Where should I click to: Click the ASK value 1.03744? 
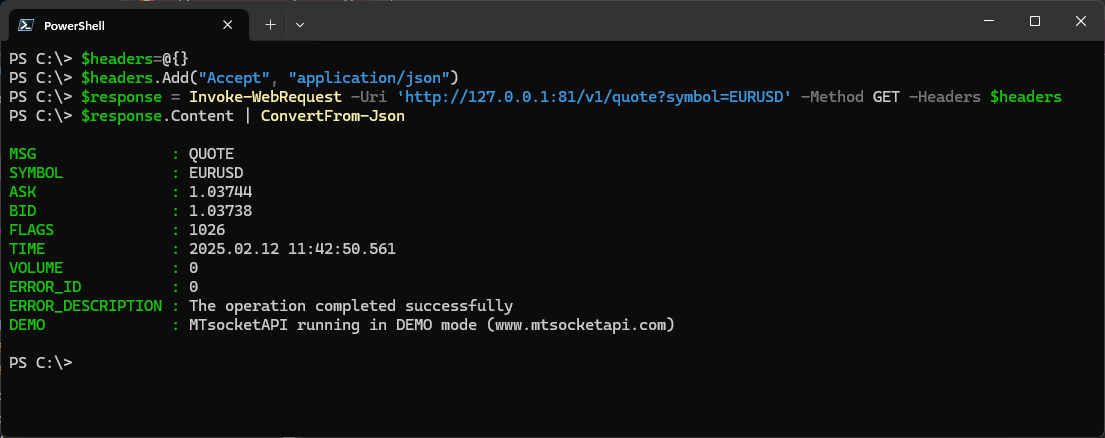tap(220, 192)
